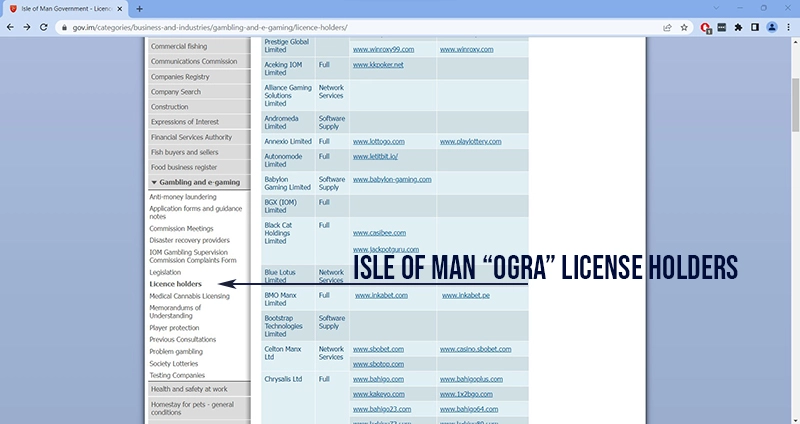Visit www.kakeyo.com link
Screen dimensions: 800x424
click(x=379, y=394)
